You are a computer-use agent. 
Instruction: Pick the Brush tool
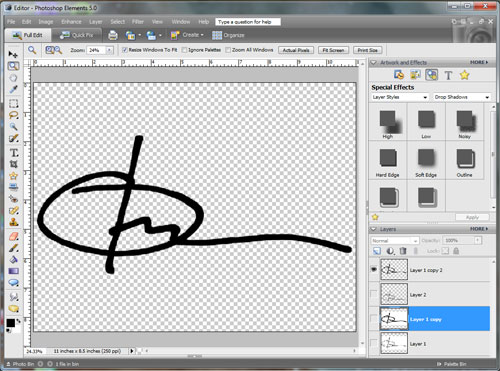pos(13,248)
